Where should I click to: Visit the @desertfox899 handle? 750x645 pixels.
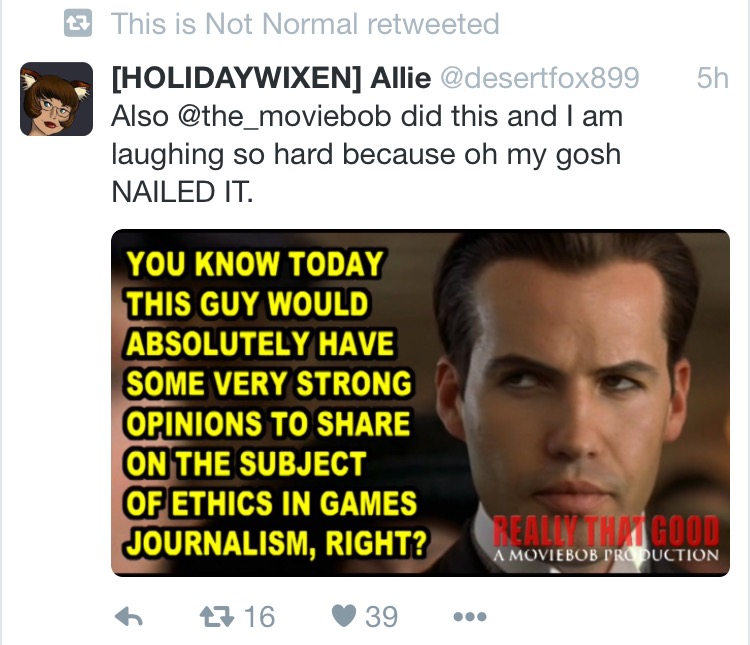tap(540, 78)
